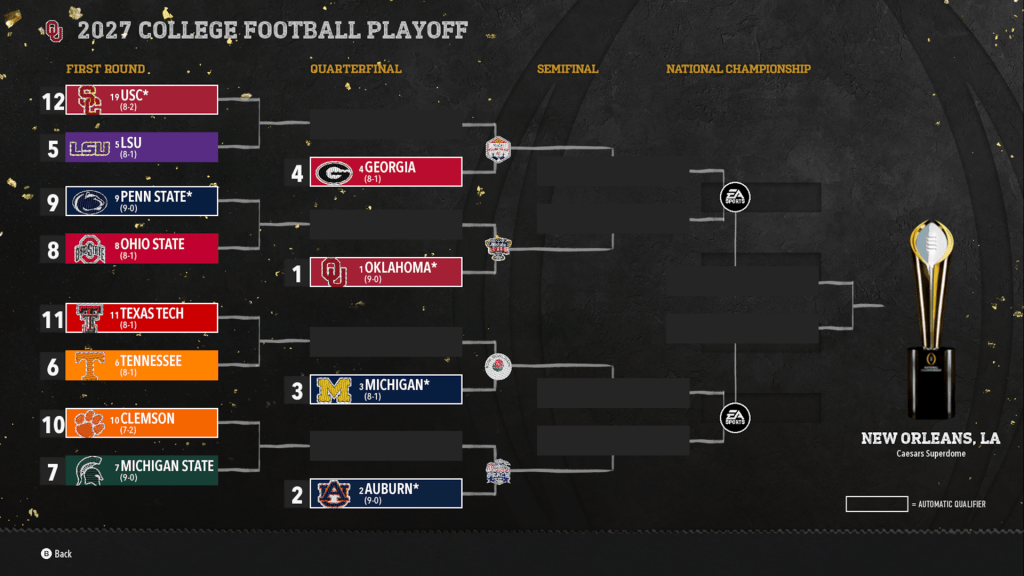
Task: Click the National Championship trophy image
Action: [x=931, y=320]
